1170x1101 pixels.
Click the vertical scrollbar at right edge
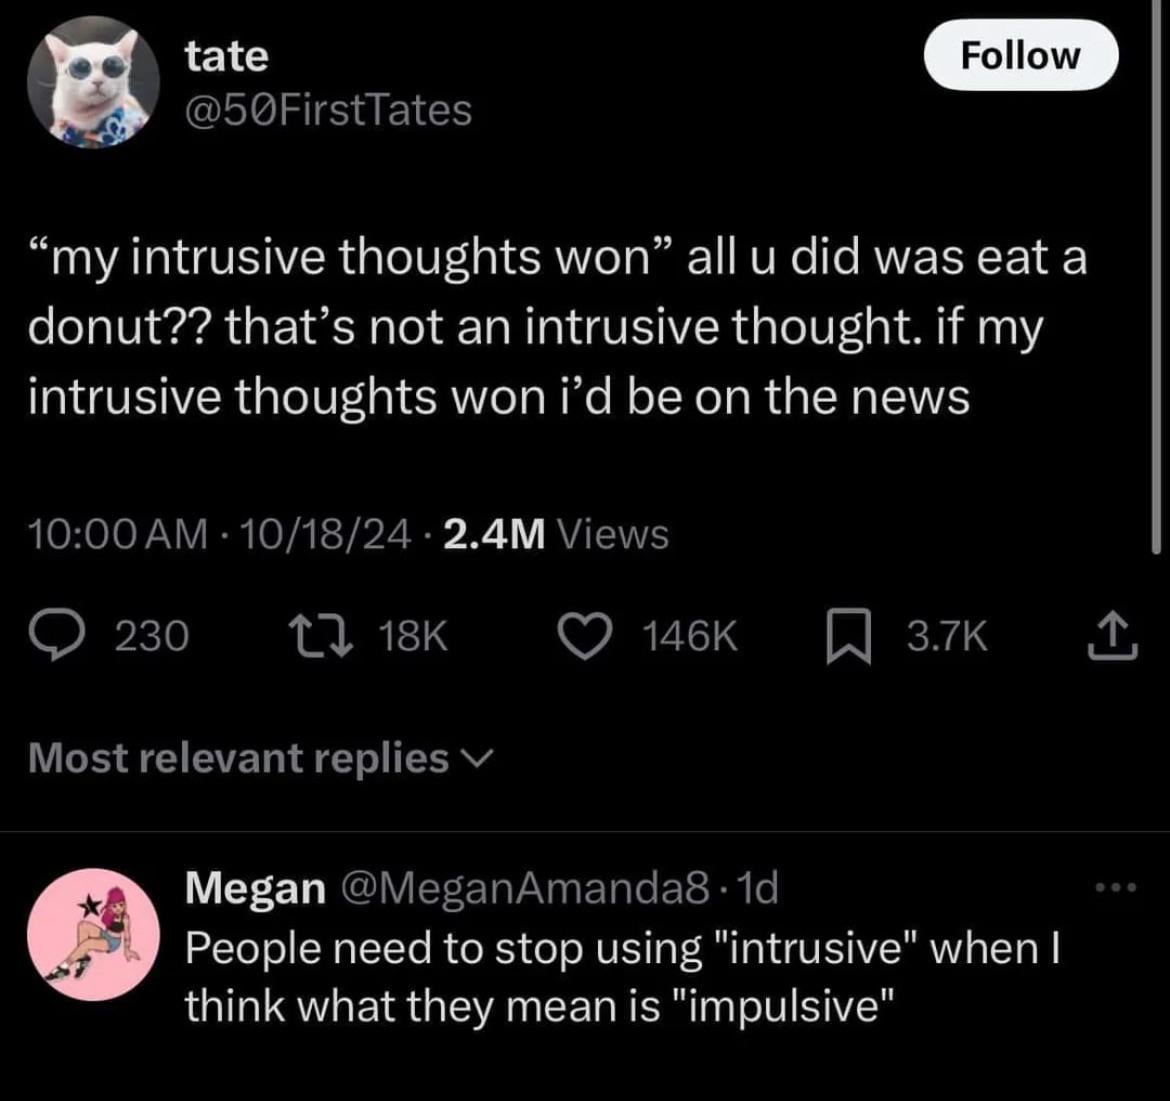(1156, 276)
